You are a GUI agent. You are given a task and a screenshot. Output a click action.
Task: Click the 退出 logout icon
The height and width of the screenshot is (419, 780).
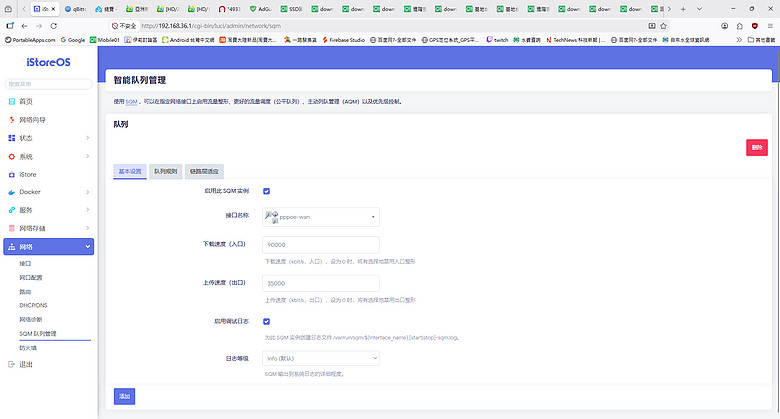pos(11,364)
